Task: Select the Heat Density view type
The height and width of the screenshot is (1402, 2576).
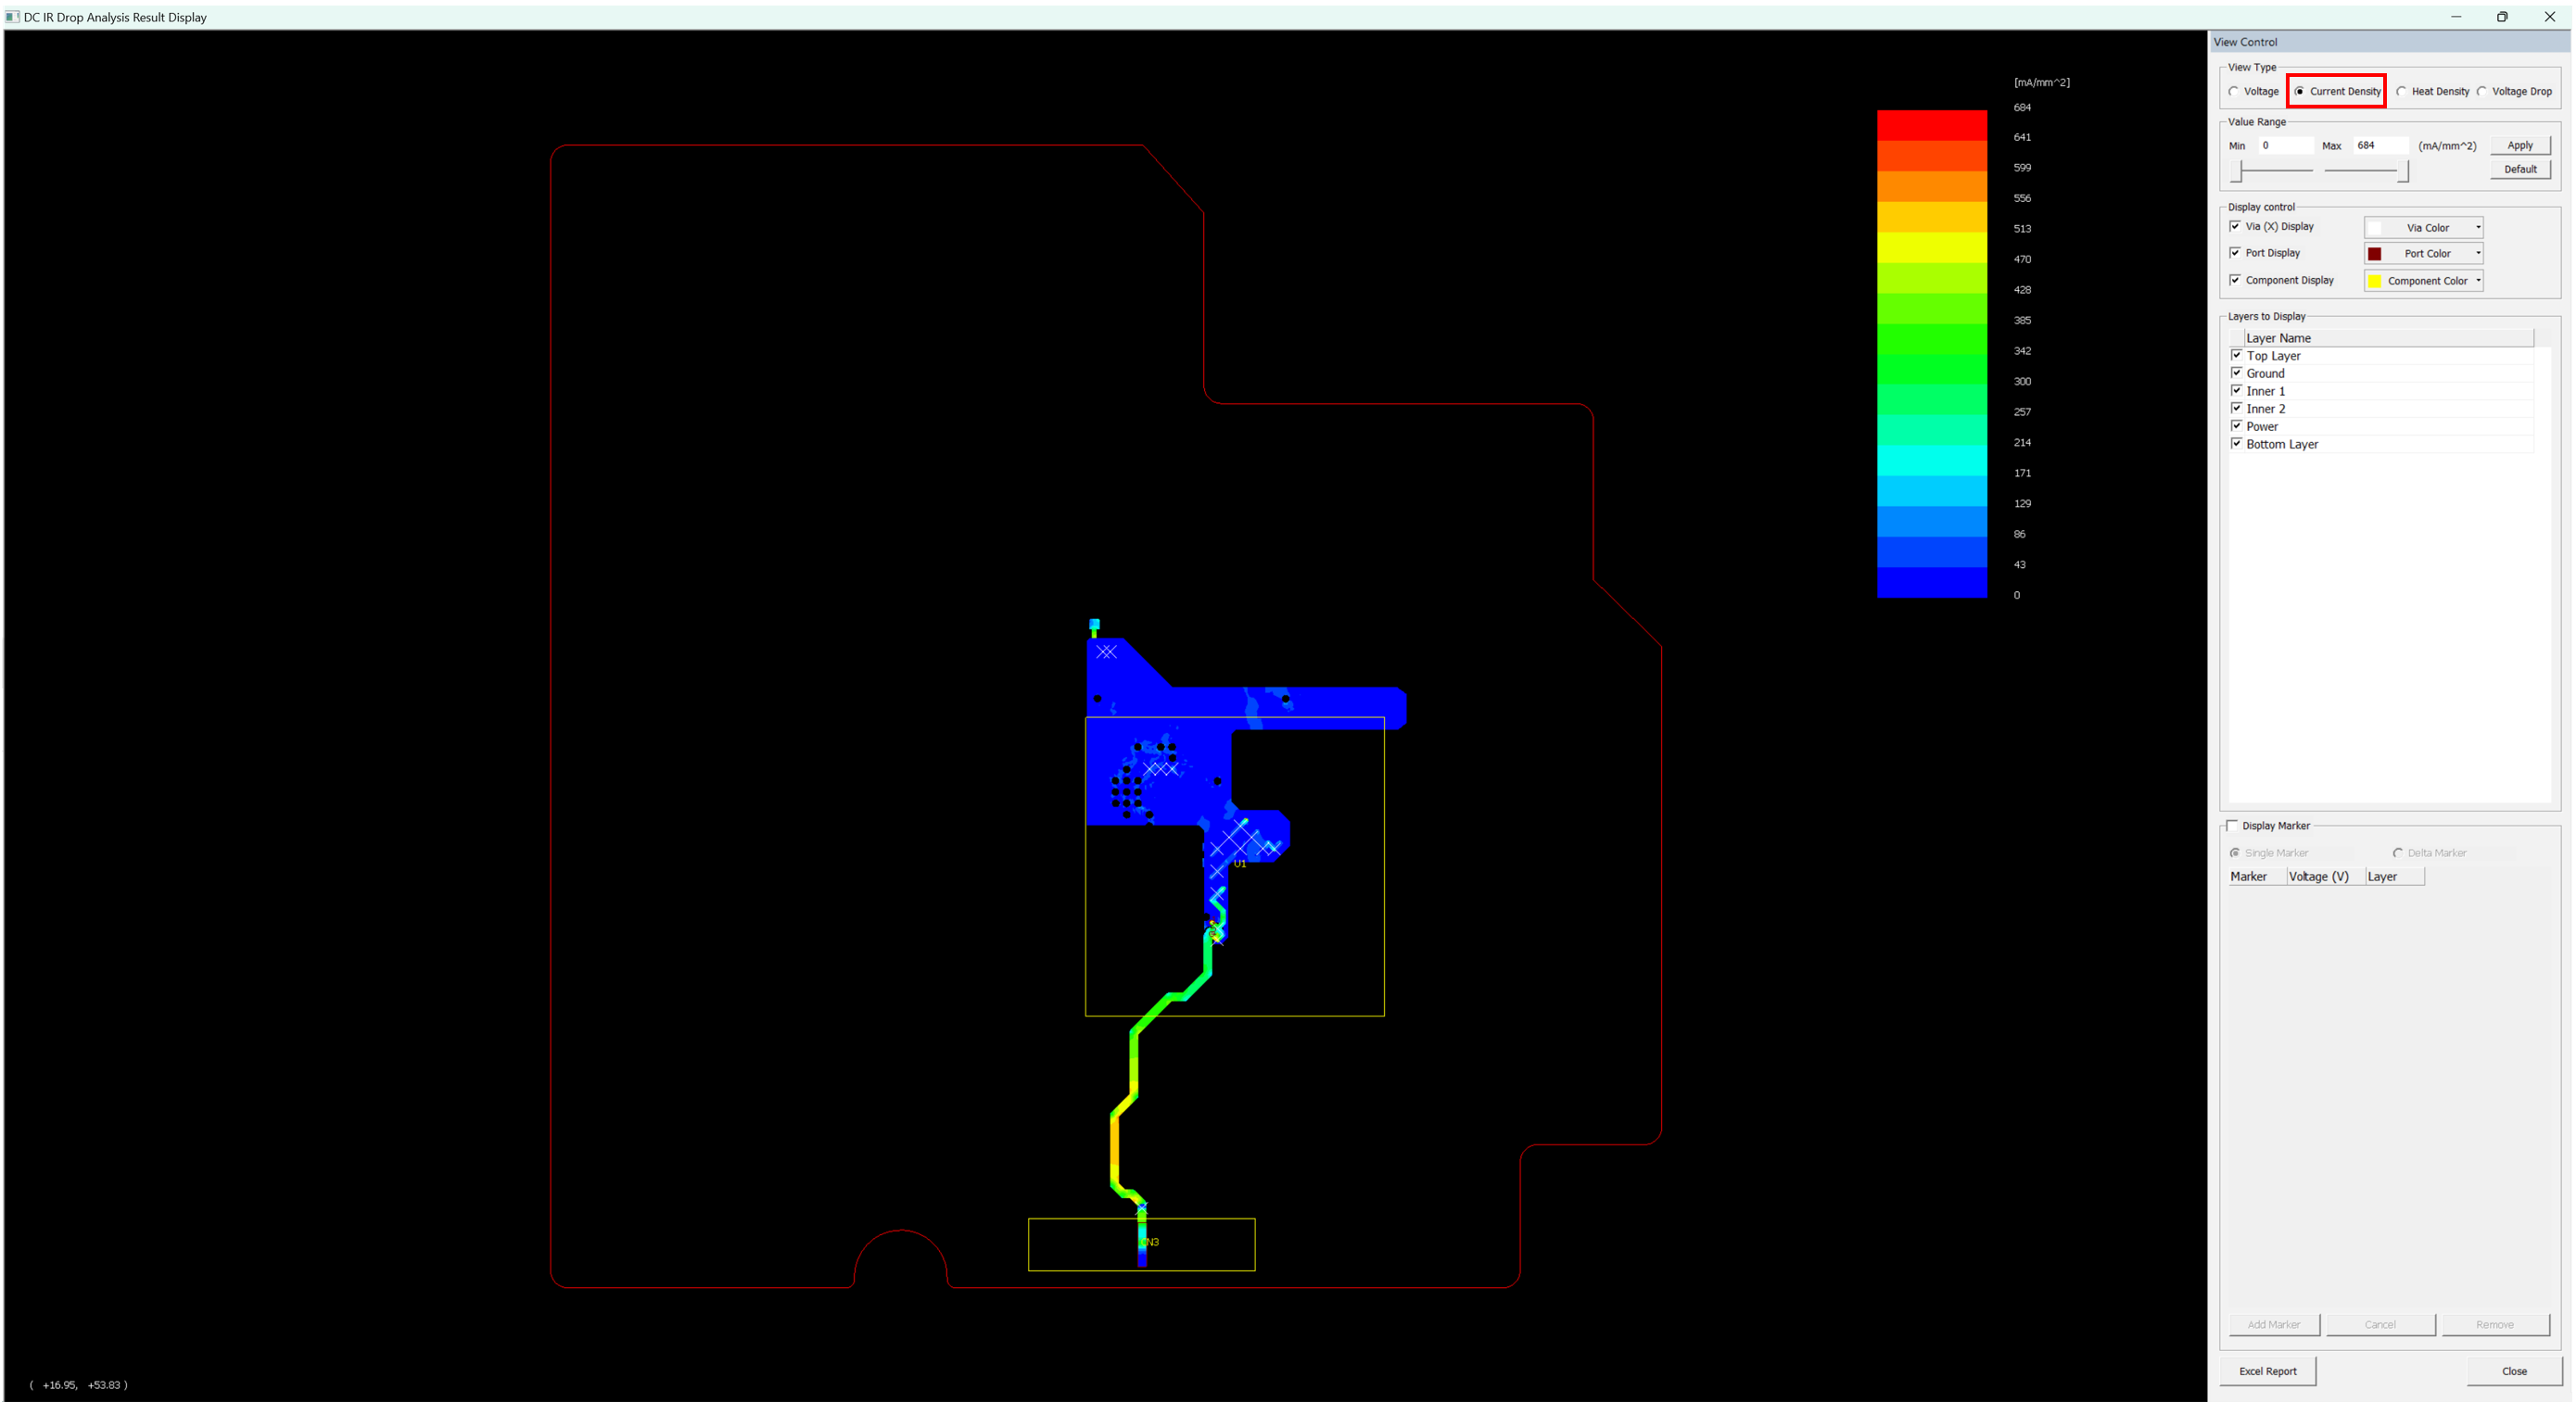Action: (x=2402, y=91)
